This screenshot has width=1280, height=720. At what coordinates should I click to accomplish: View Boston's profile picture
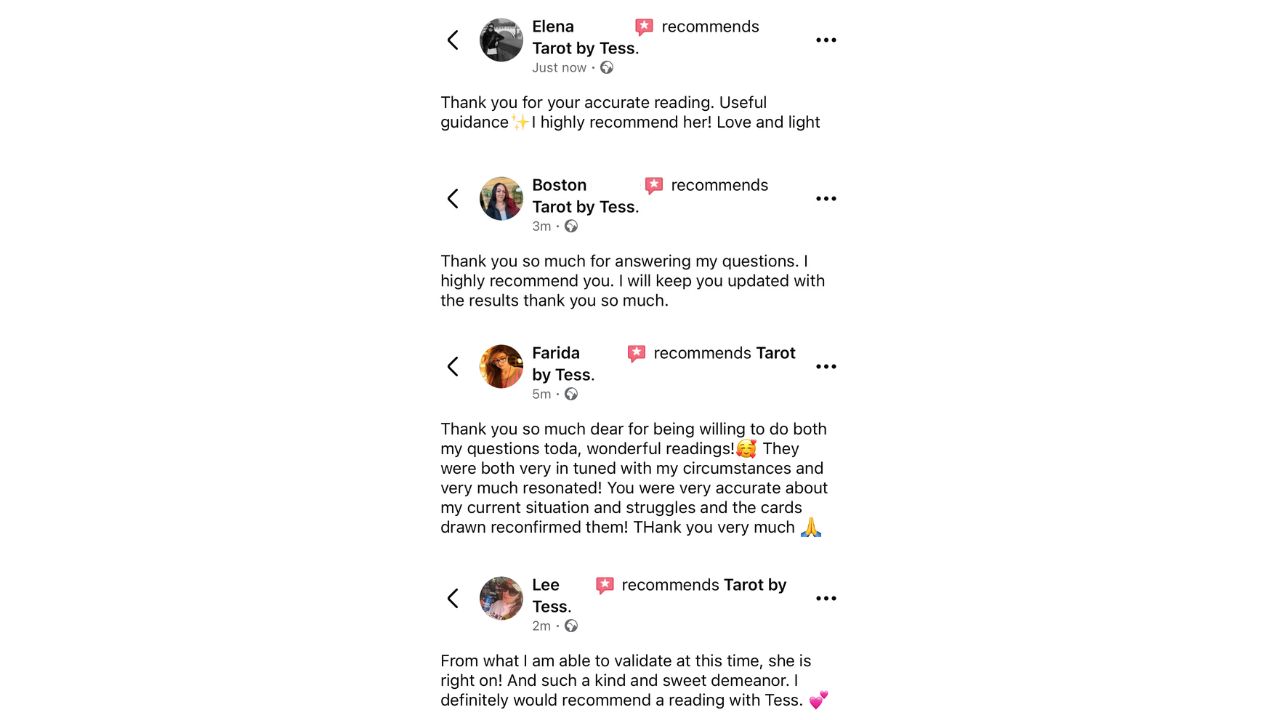coord(501,199)
